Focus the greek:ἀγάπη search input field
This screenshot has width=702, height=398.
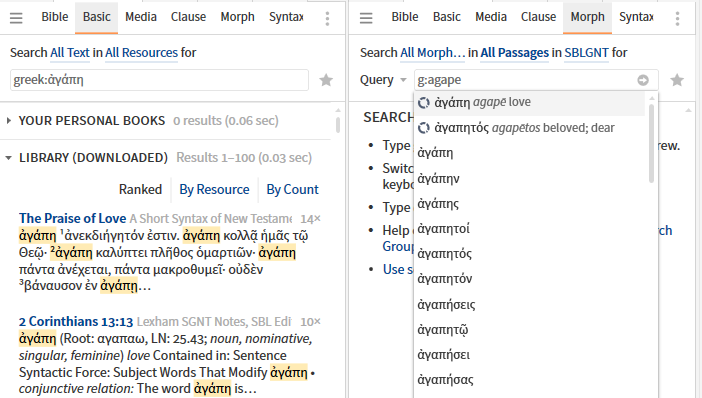tap(159, 80)
